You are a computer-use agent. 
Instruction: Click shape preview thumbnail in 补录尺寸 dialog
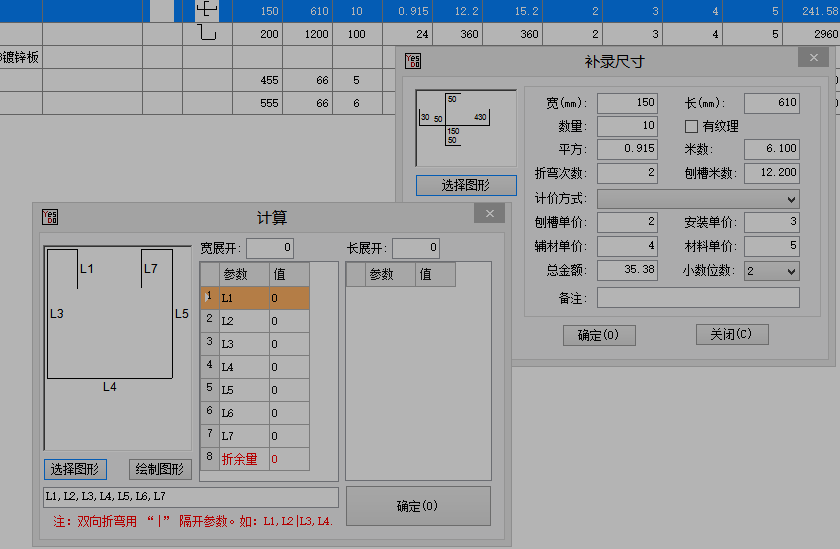point(466,128)
